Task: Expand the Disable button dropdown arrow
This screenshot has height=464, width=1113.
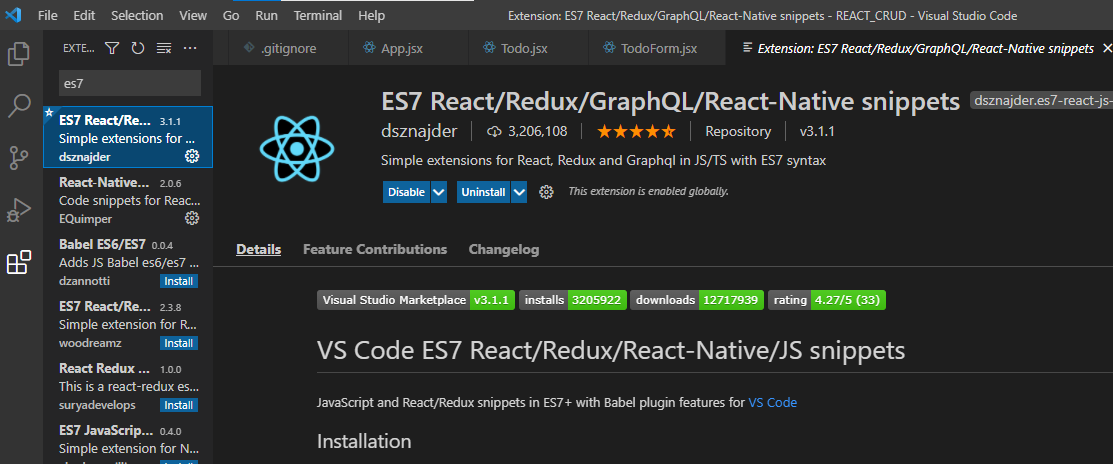Action: (x=439, y=192)
